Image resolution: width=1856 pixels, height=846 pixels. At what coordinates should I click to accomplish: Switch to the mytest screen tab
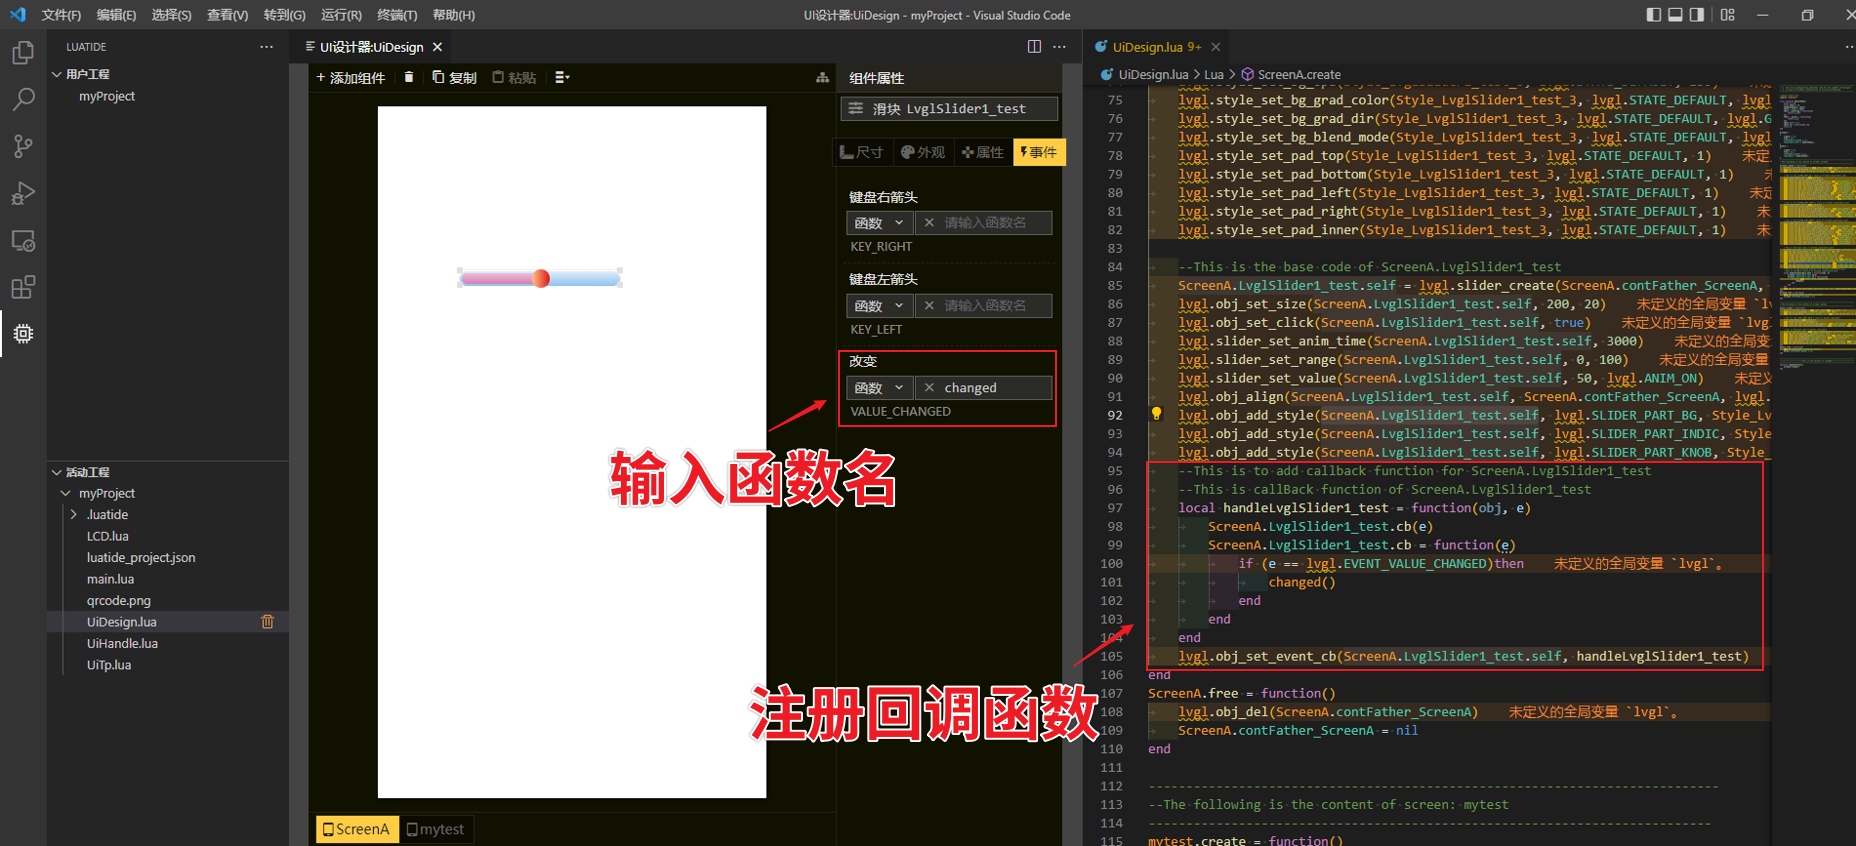point(436,829)
